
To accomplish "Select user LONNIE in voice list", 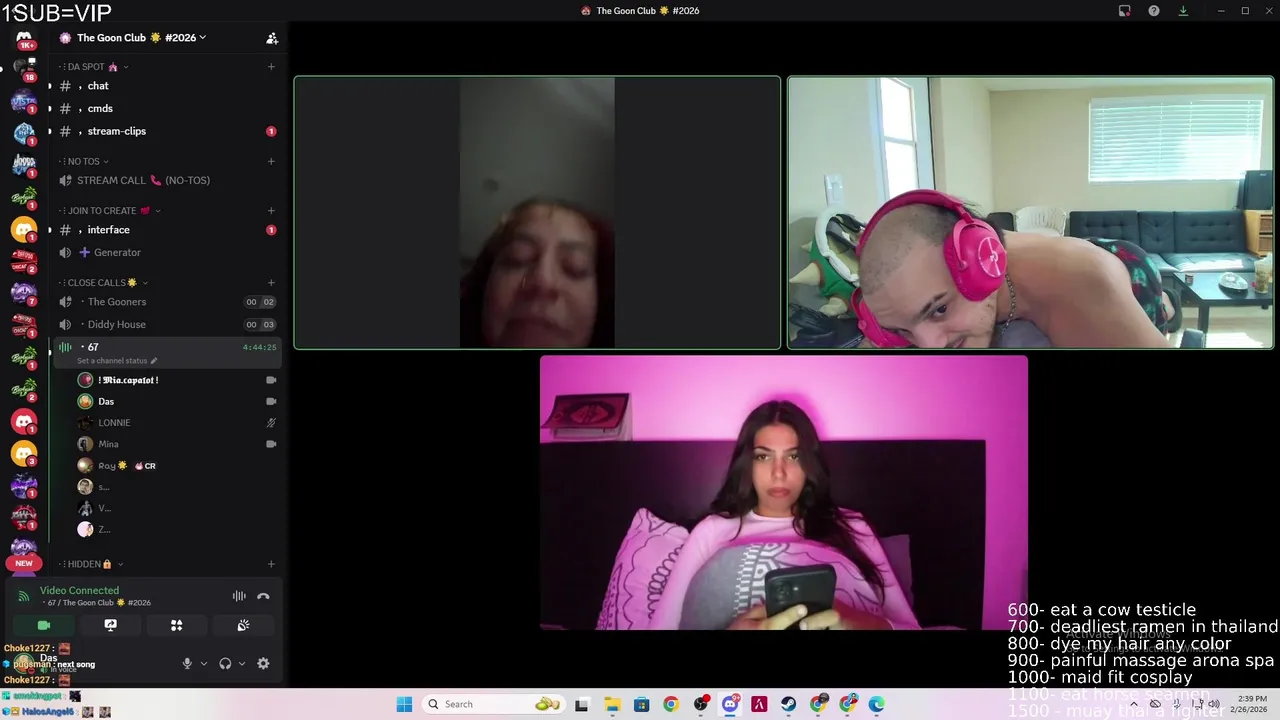I will click(x=176, y=423).
